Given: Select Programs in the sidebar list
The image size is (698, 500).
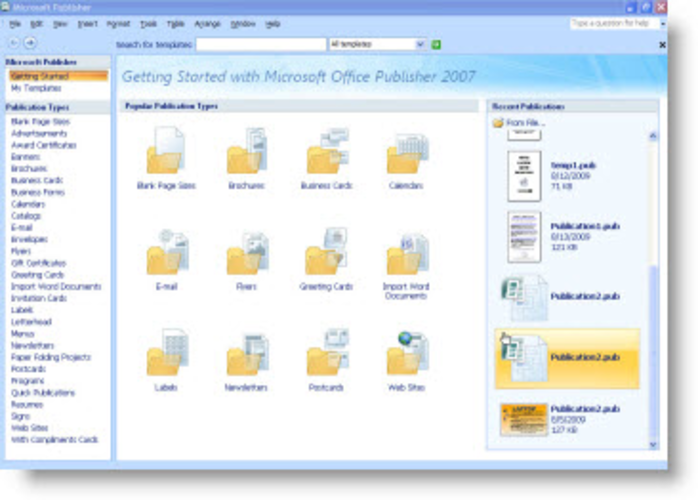Looking at the screenshot, I should point(28,381).
